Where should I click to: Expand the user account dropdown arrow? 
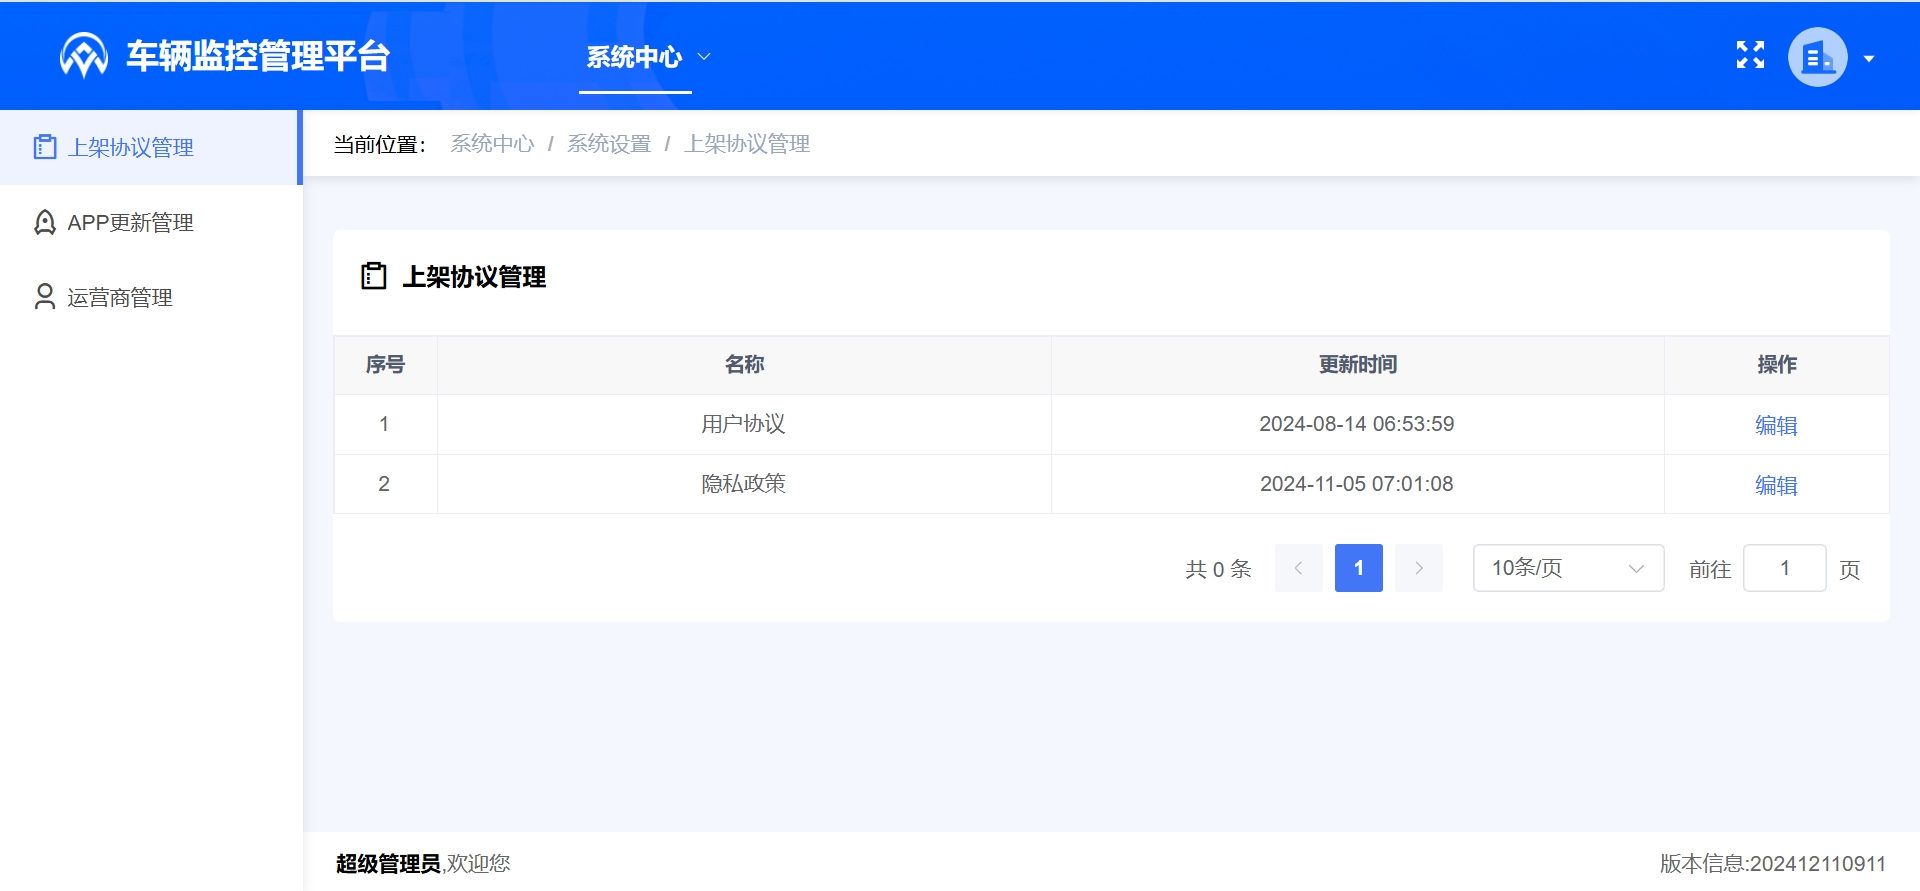1868,58
